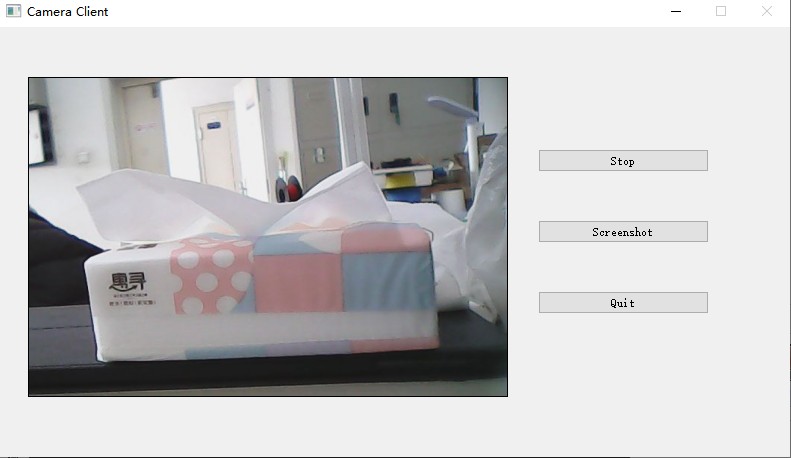
Task: Select the Camera Client title bar text
Action: (x=67, y=12)
